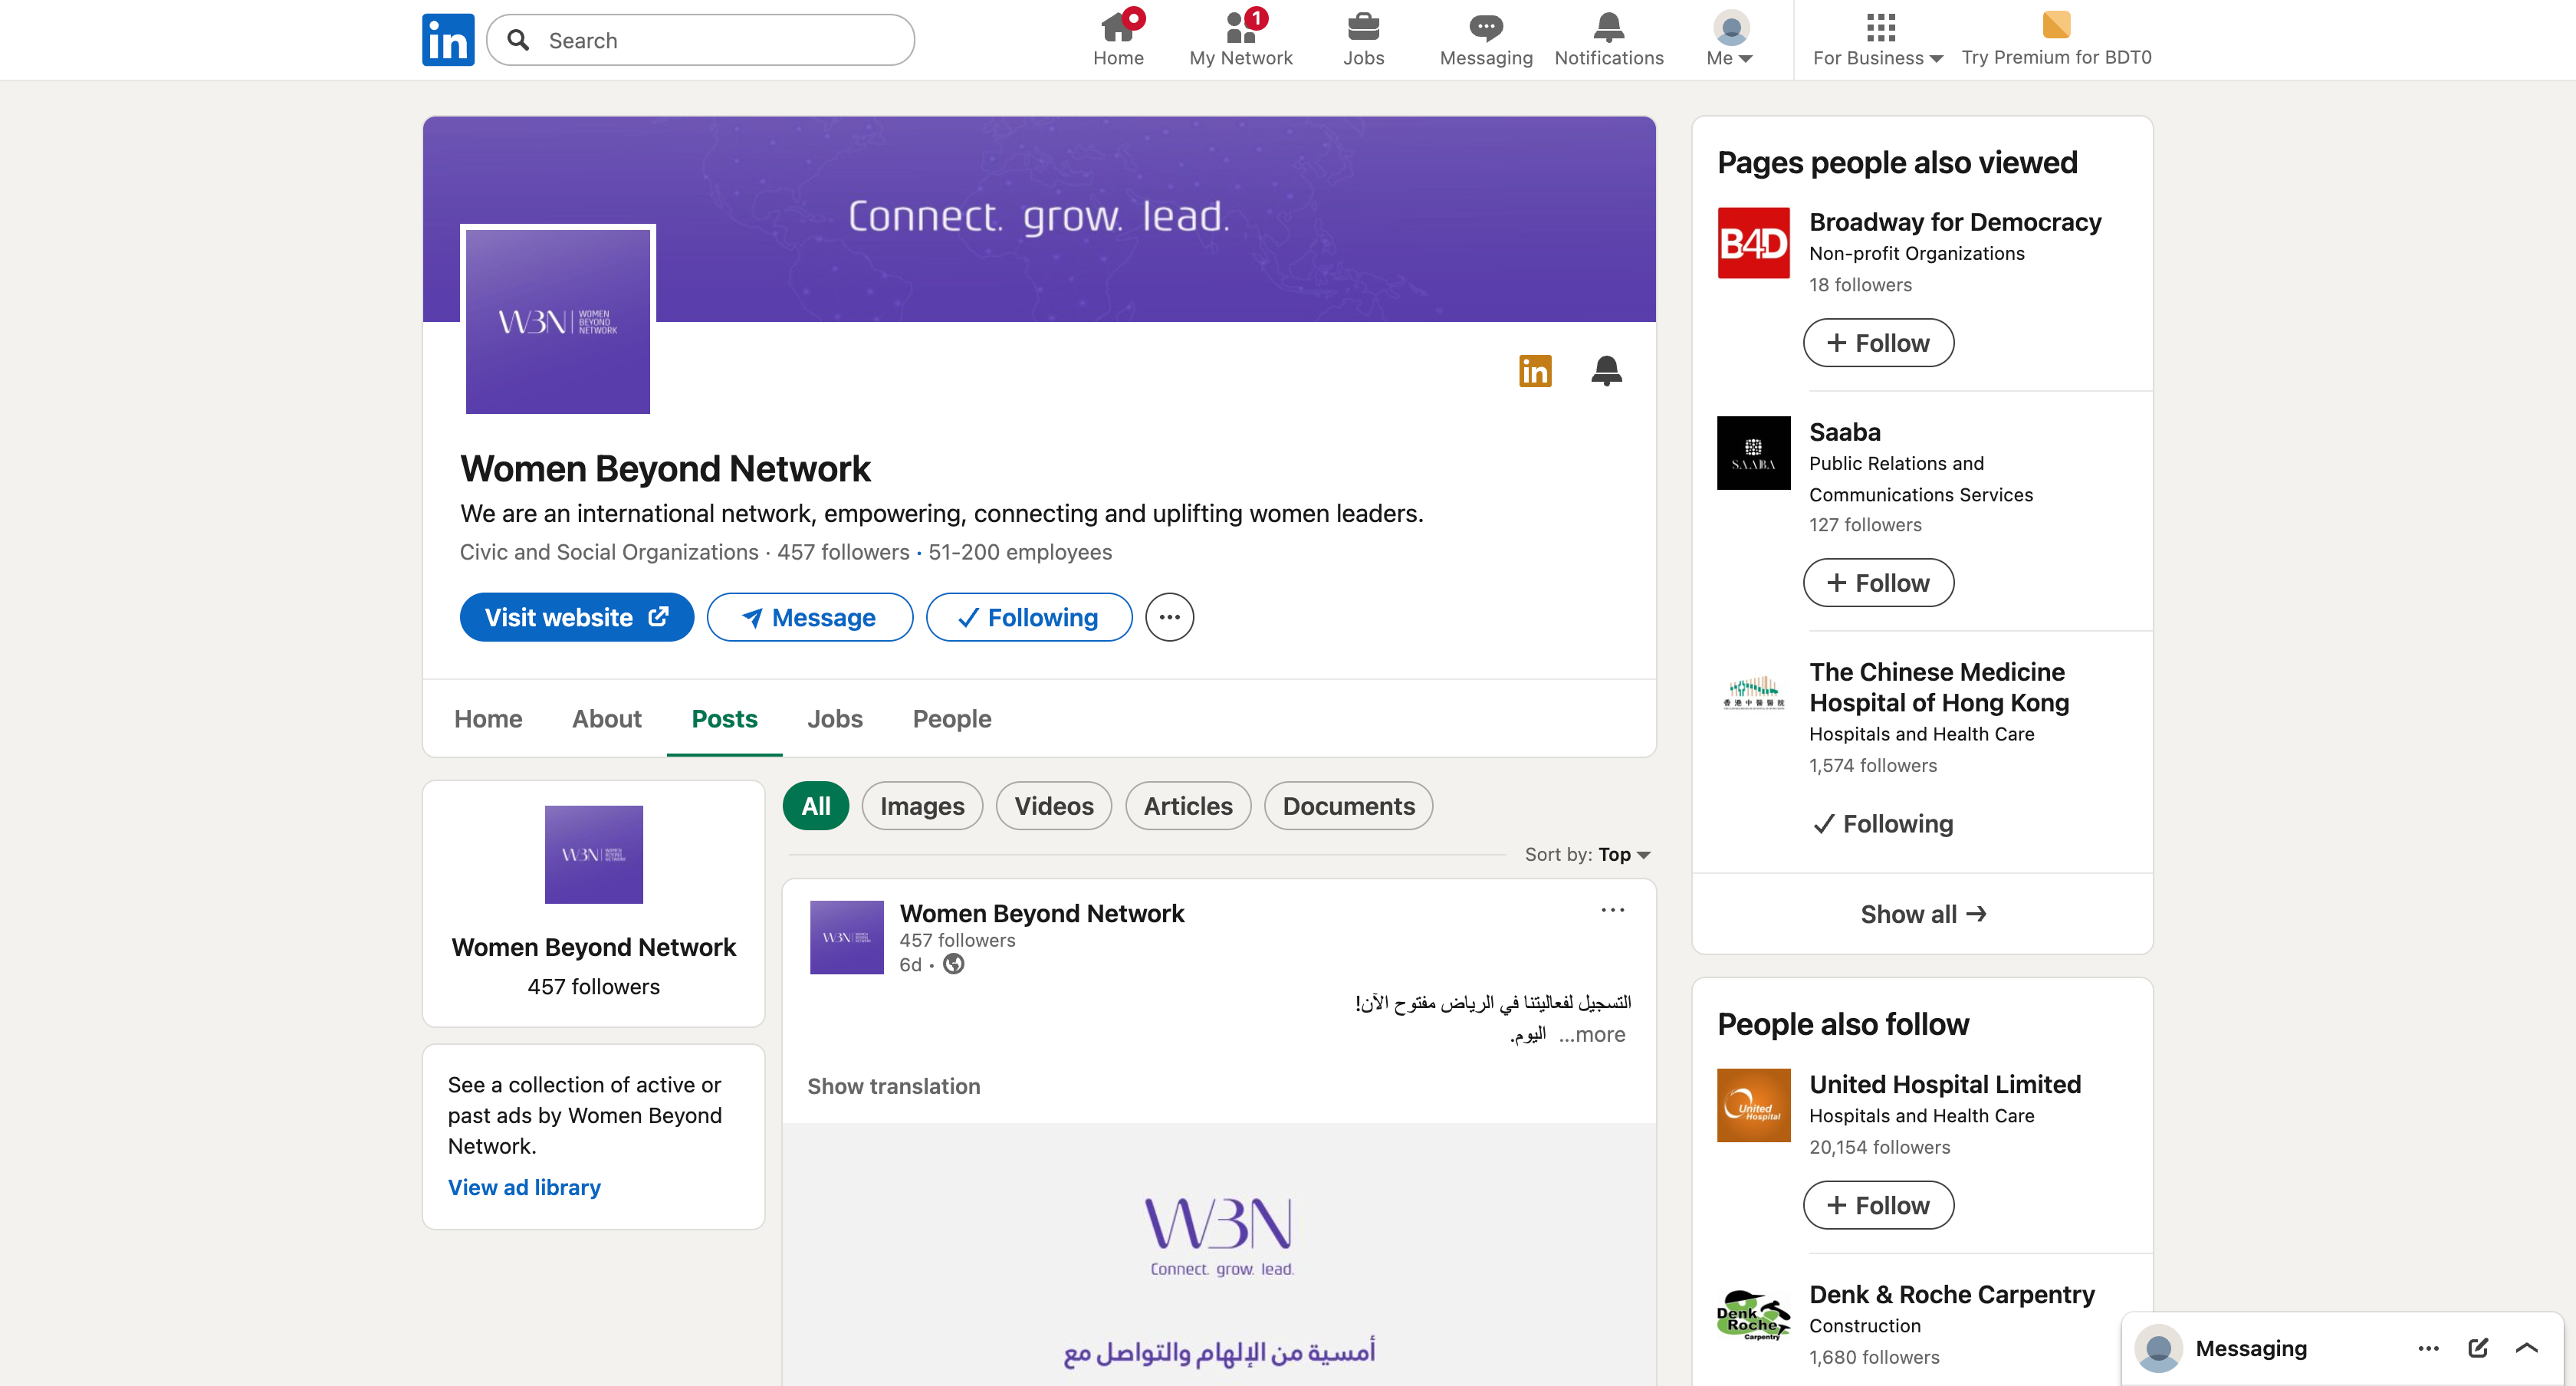Message Women Beyond Network
The width and height of the screenshot is (2576, 1386).
point(809,617)
